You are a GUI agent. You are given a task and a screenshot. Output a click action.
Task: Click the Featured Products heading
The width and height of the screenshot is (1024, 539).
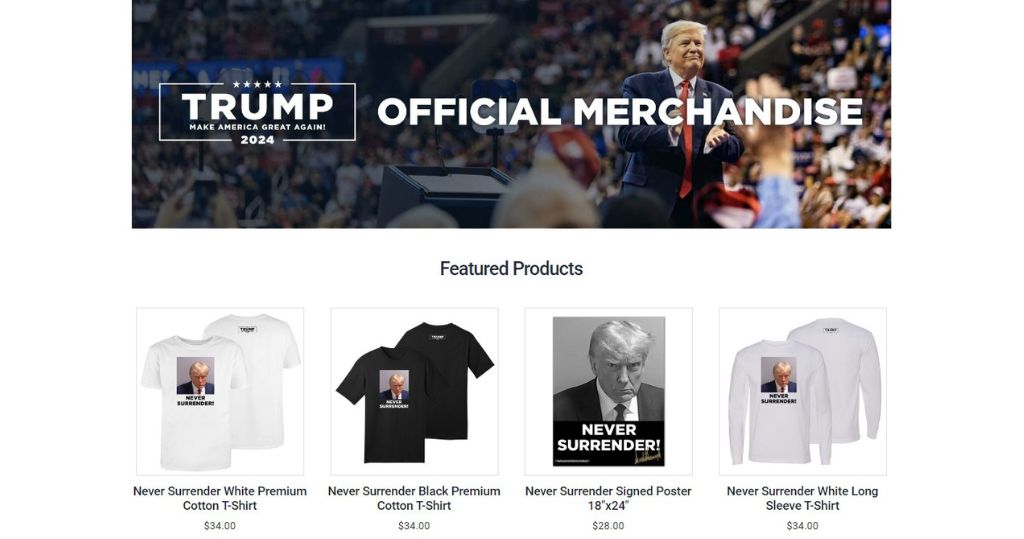point(511,269)
